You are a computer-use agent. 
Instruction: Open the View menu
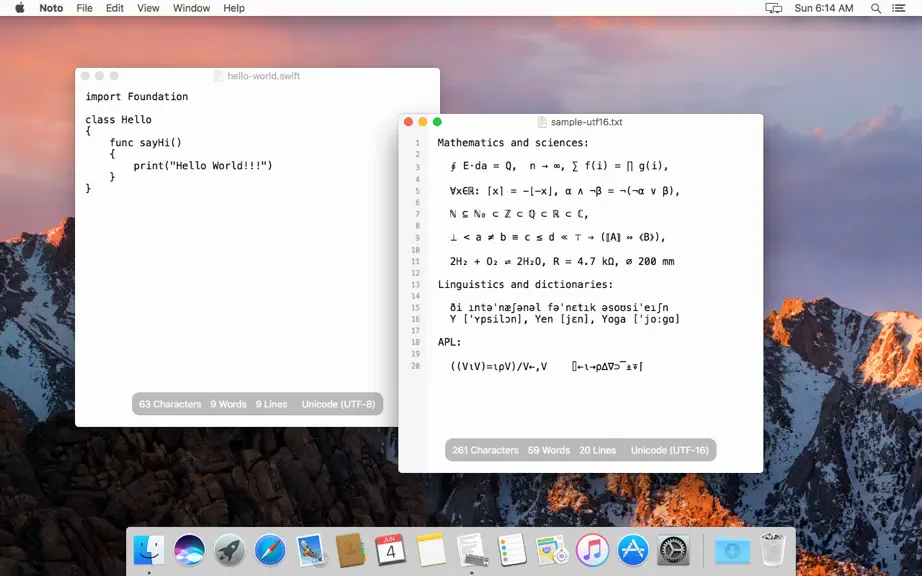(148, 8)
